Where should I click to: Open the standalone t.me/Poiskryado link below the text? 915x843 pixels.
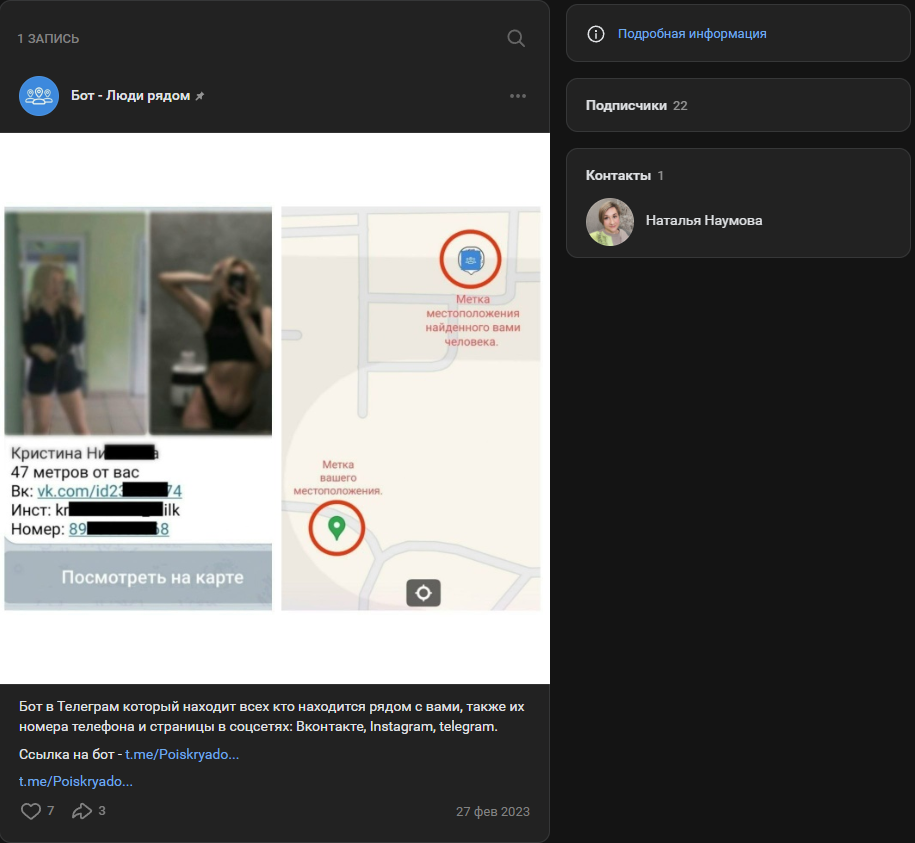coord(76,782)
